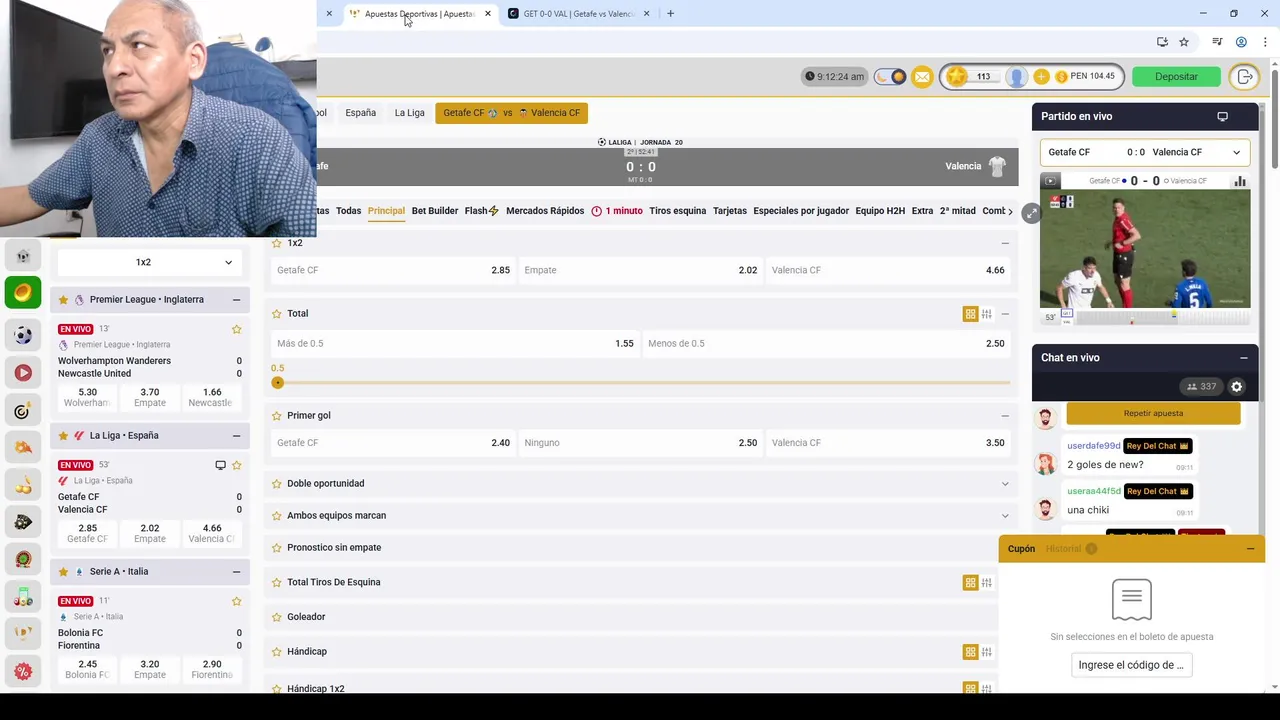This screenshot has width=1280, height=720.
Task: Click the live match video thumbnail
Action: point(1145,249)
